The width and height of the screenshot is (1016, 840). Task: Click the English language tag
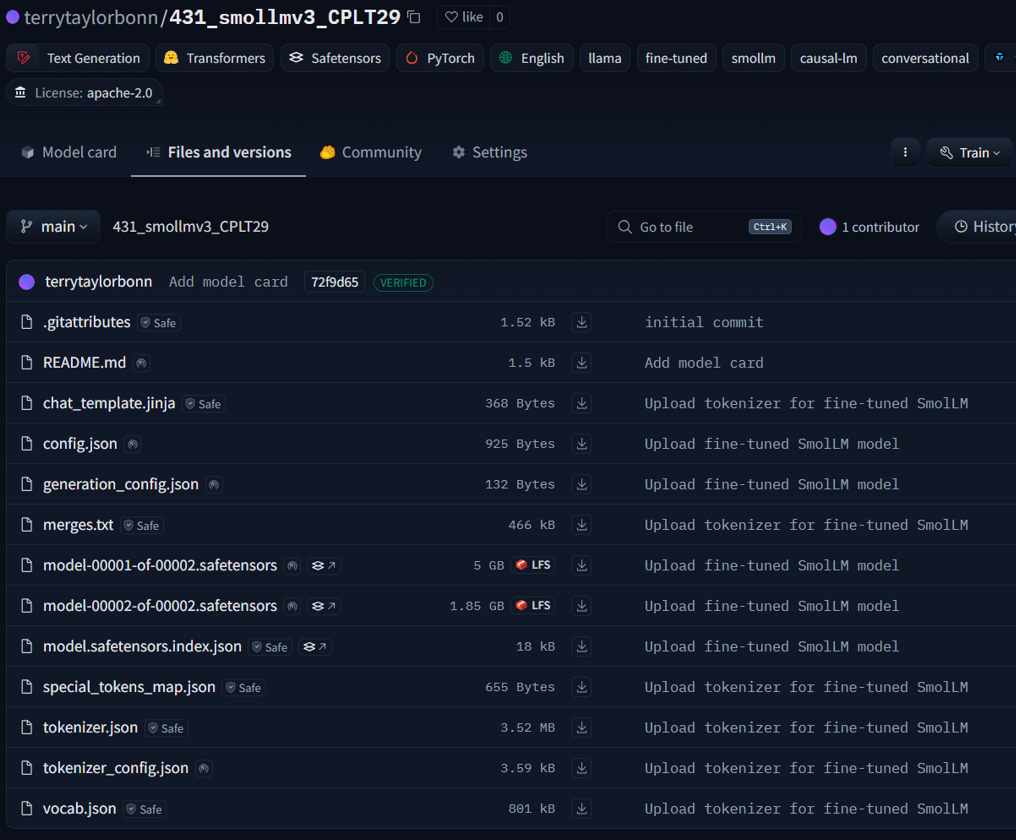click(x=532, y=58)
